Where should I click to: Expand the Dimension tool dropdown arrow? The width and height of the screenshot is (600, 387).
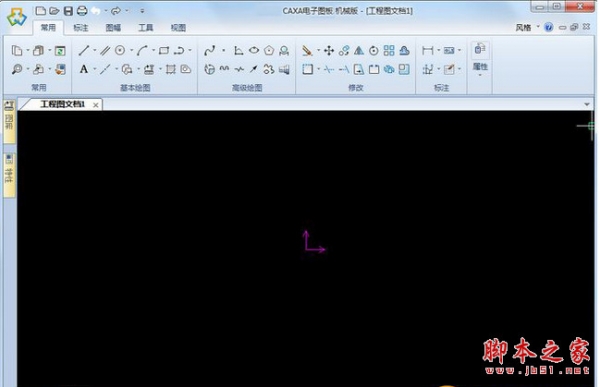(438, 50)
